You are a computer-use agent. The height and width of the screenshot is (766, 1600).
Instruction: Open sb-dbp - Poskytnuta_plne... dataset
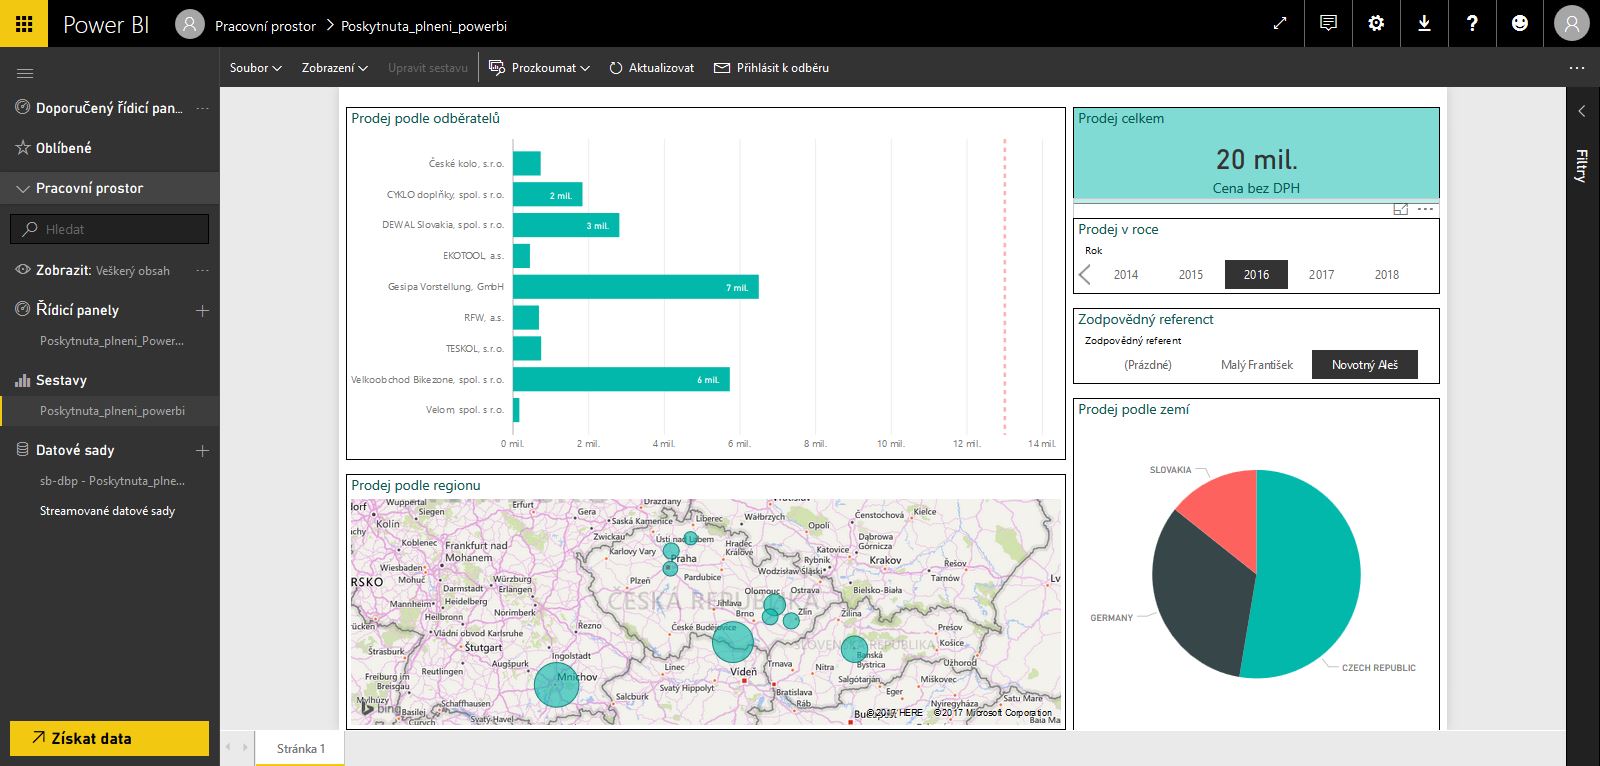coord(112,481)
